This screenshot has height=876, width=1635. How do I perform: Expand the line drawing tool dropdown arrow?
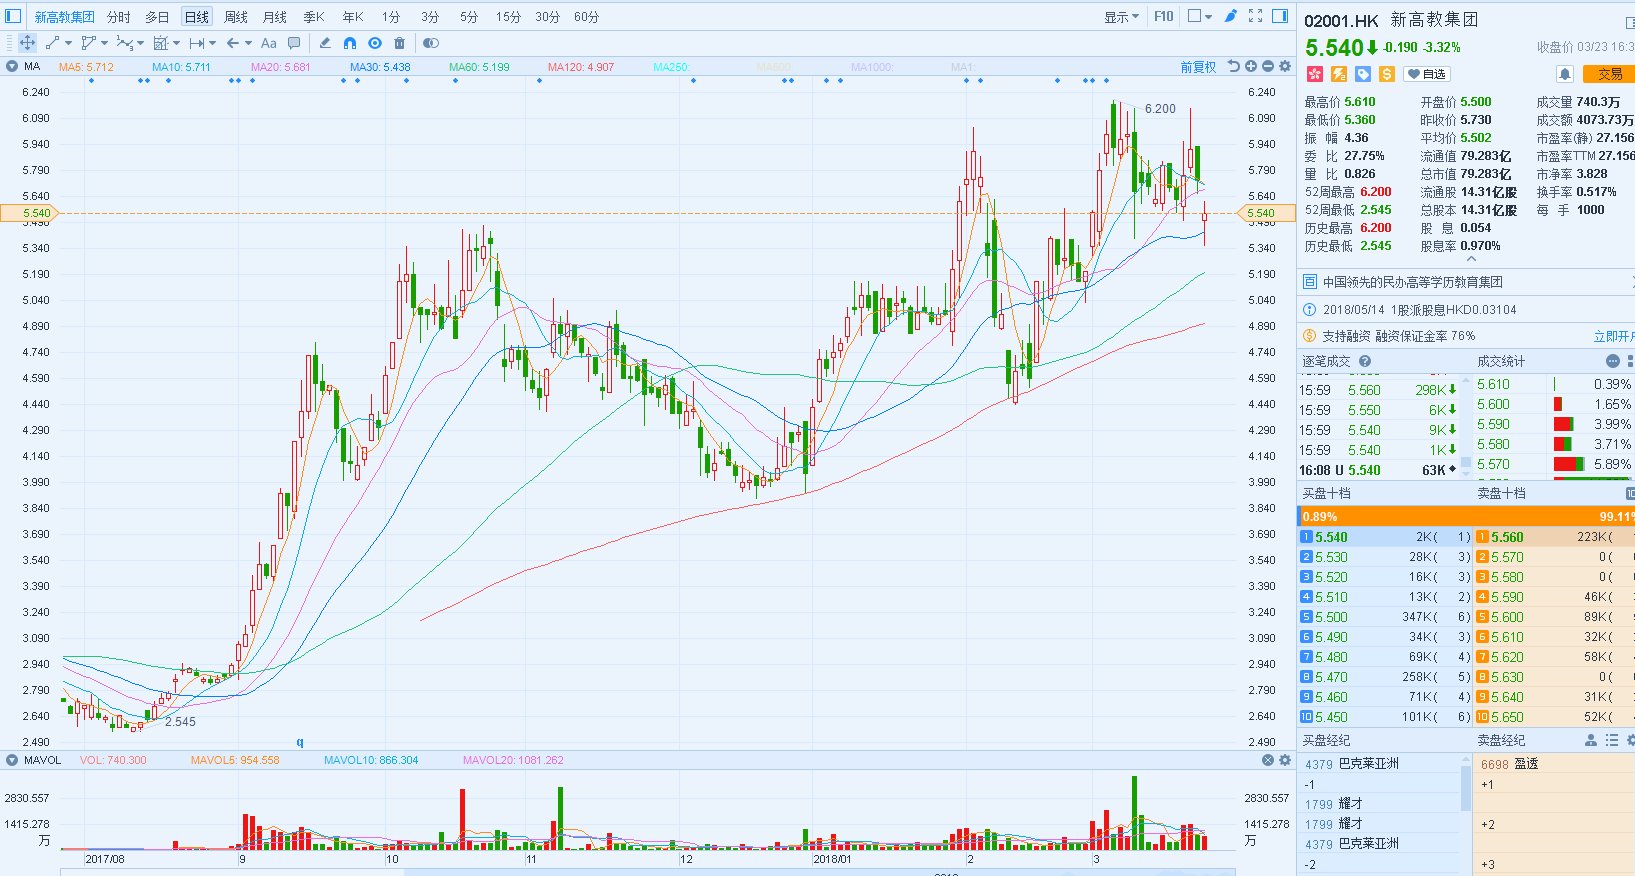point(68,43)
